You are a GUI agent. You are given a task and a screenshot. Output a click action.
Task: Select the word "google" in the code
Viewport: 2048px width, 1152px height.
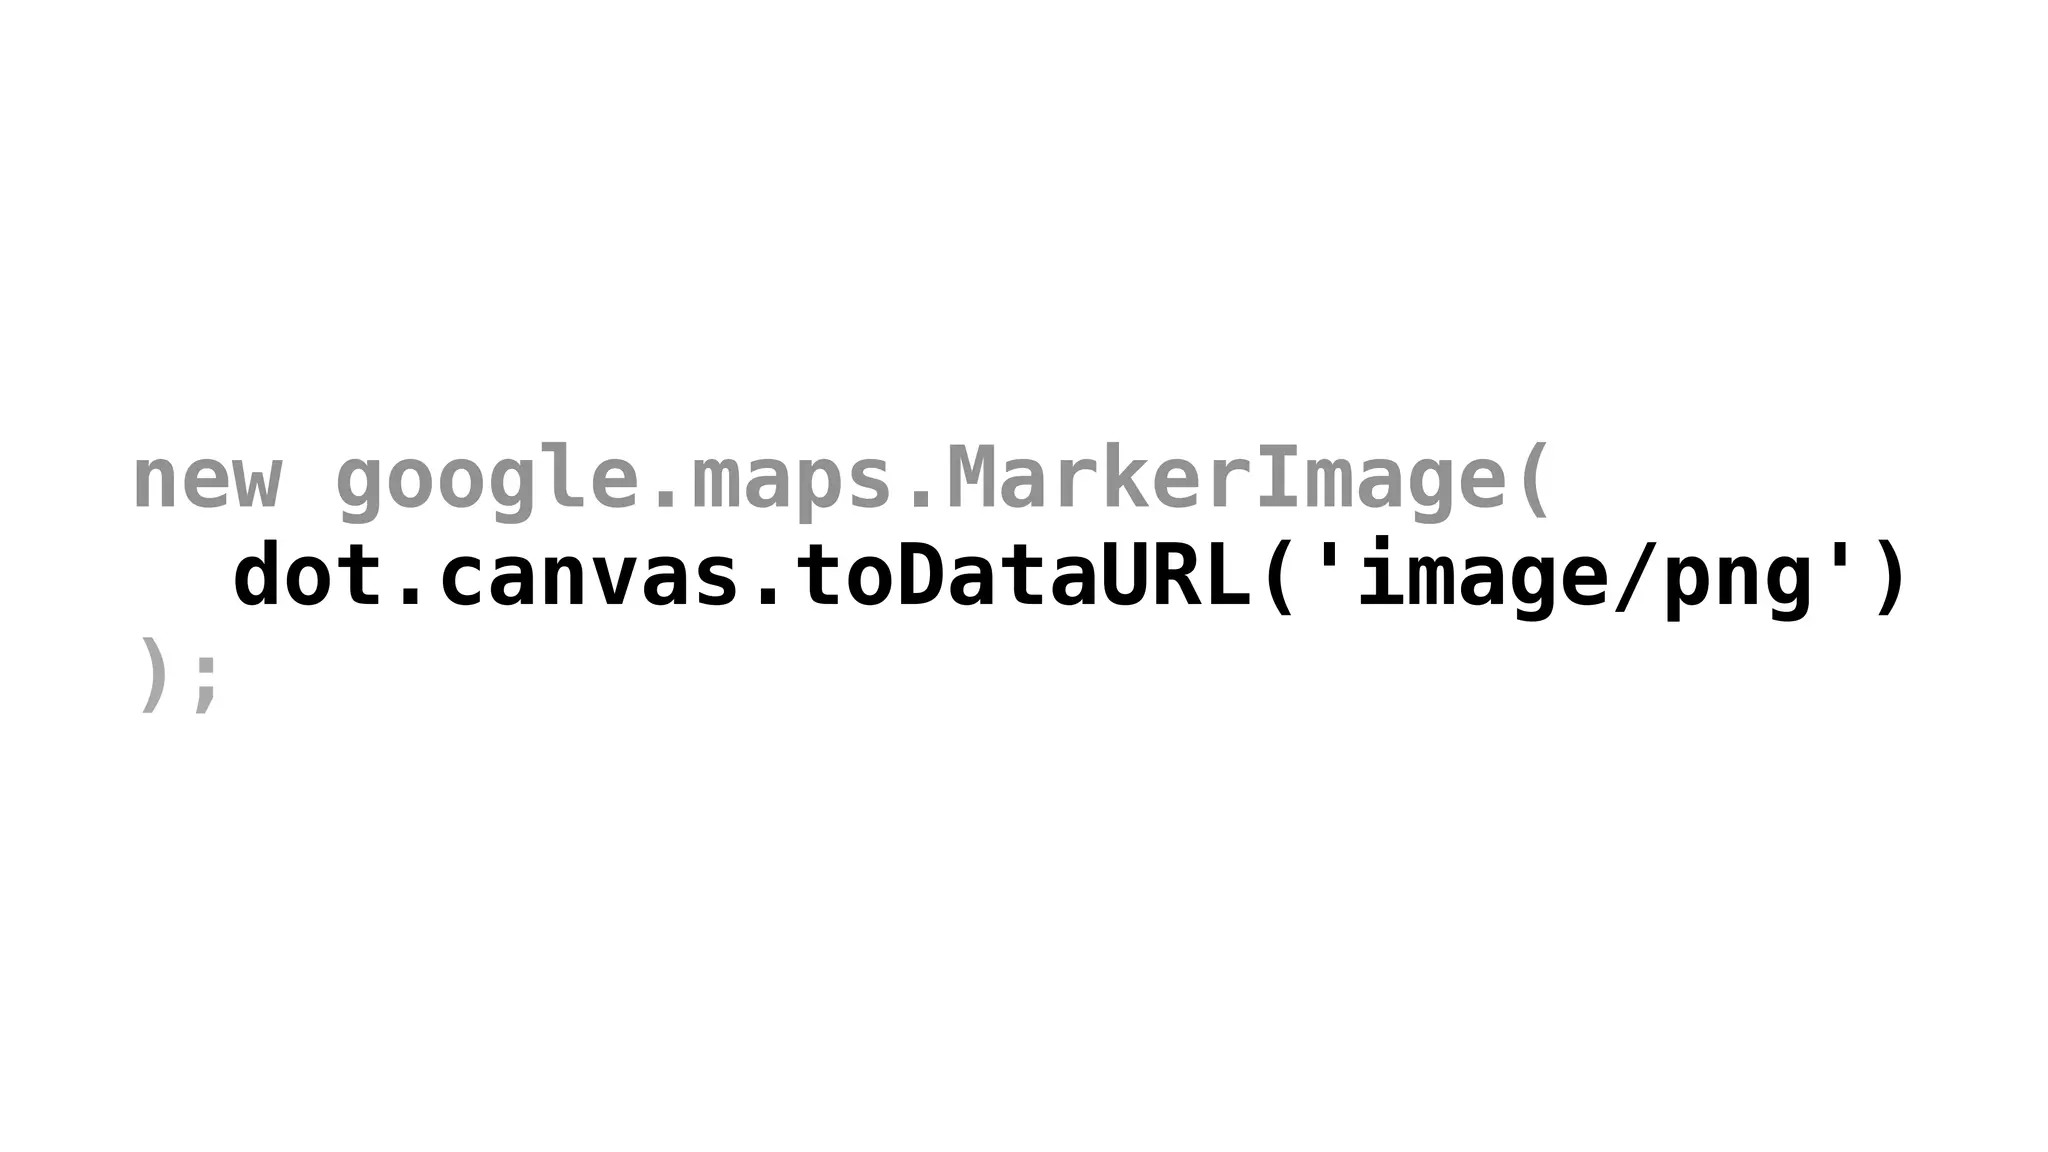pyautogui.click(x=487, y=482)
